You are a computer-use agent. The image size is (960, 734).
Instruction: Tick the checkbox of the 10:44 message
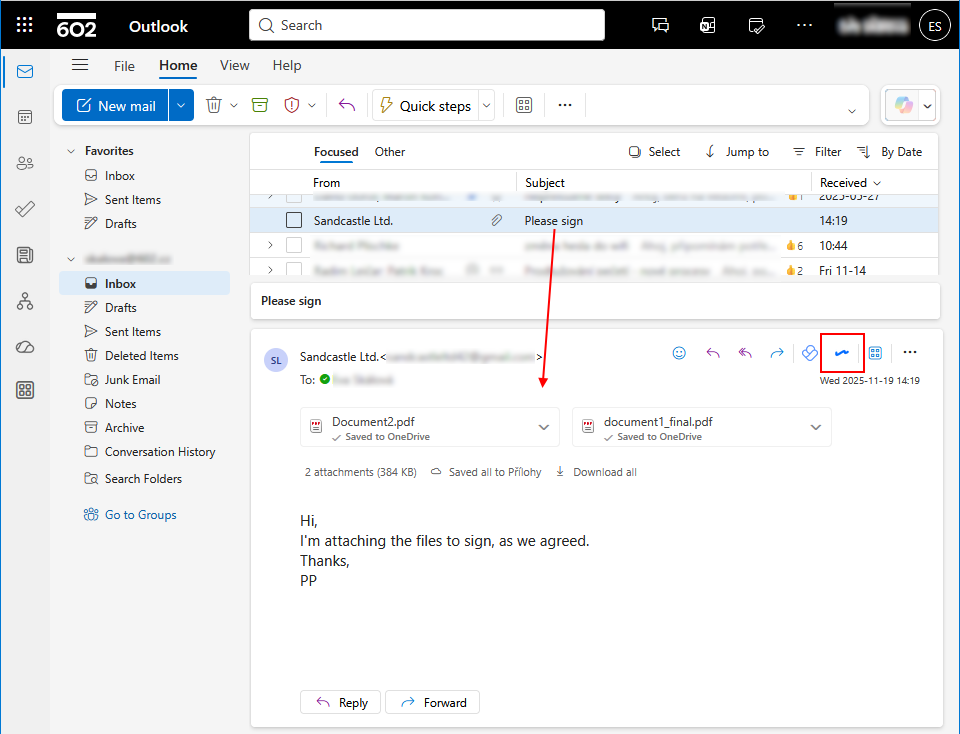[294, 245]
